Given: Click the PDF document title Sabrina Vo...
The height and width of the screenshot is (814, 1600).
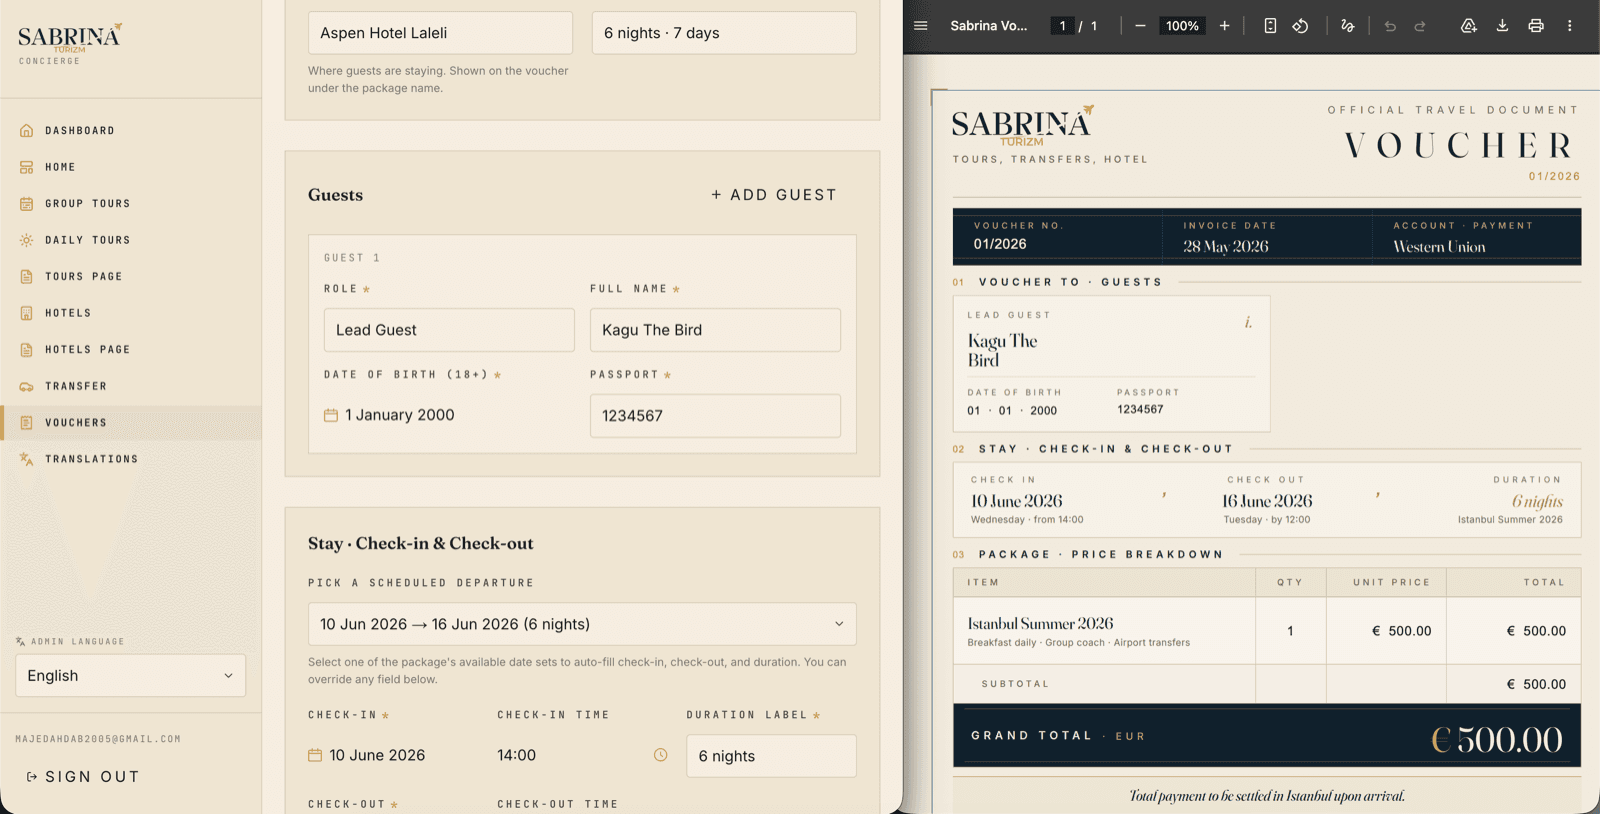Looking at the screenshot, I should point(988,26).
